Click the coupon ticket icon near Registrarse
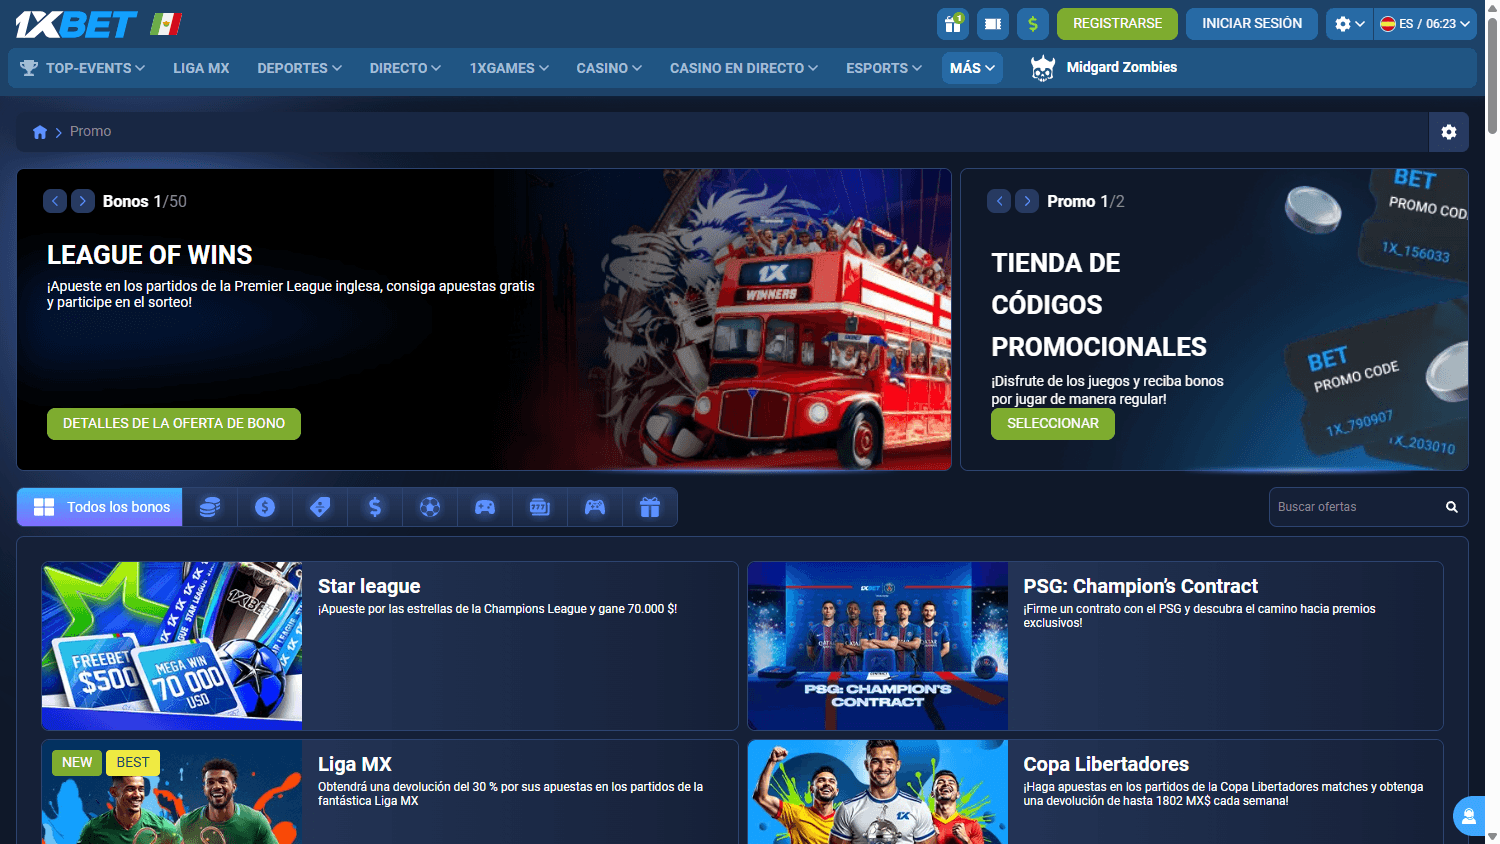The width and height of the screenshot is (1500, 844). coord(992,23)
